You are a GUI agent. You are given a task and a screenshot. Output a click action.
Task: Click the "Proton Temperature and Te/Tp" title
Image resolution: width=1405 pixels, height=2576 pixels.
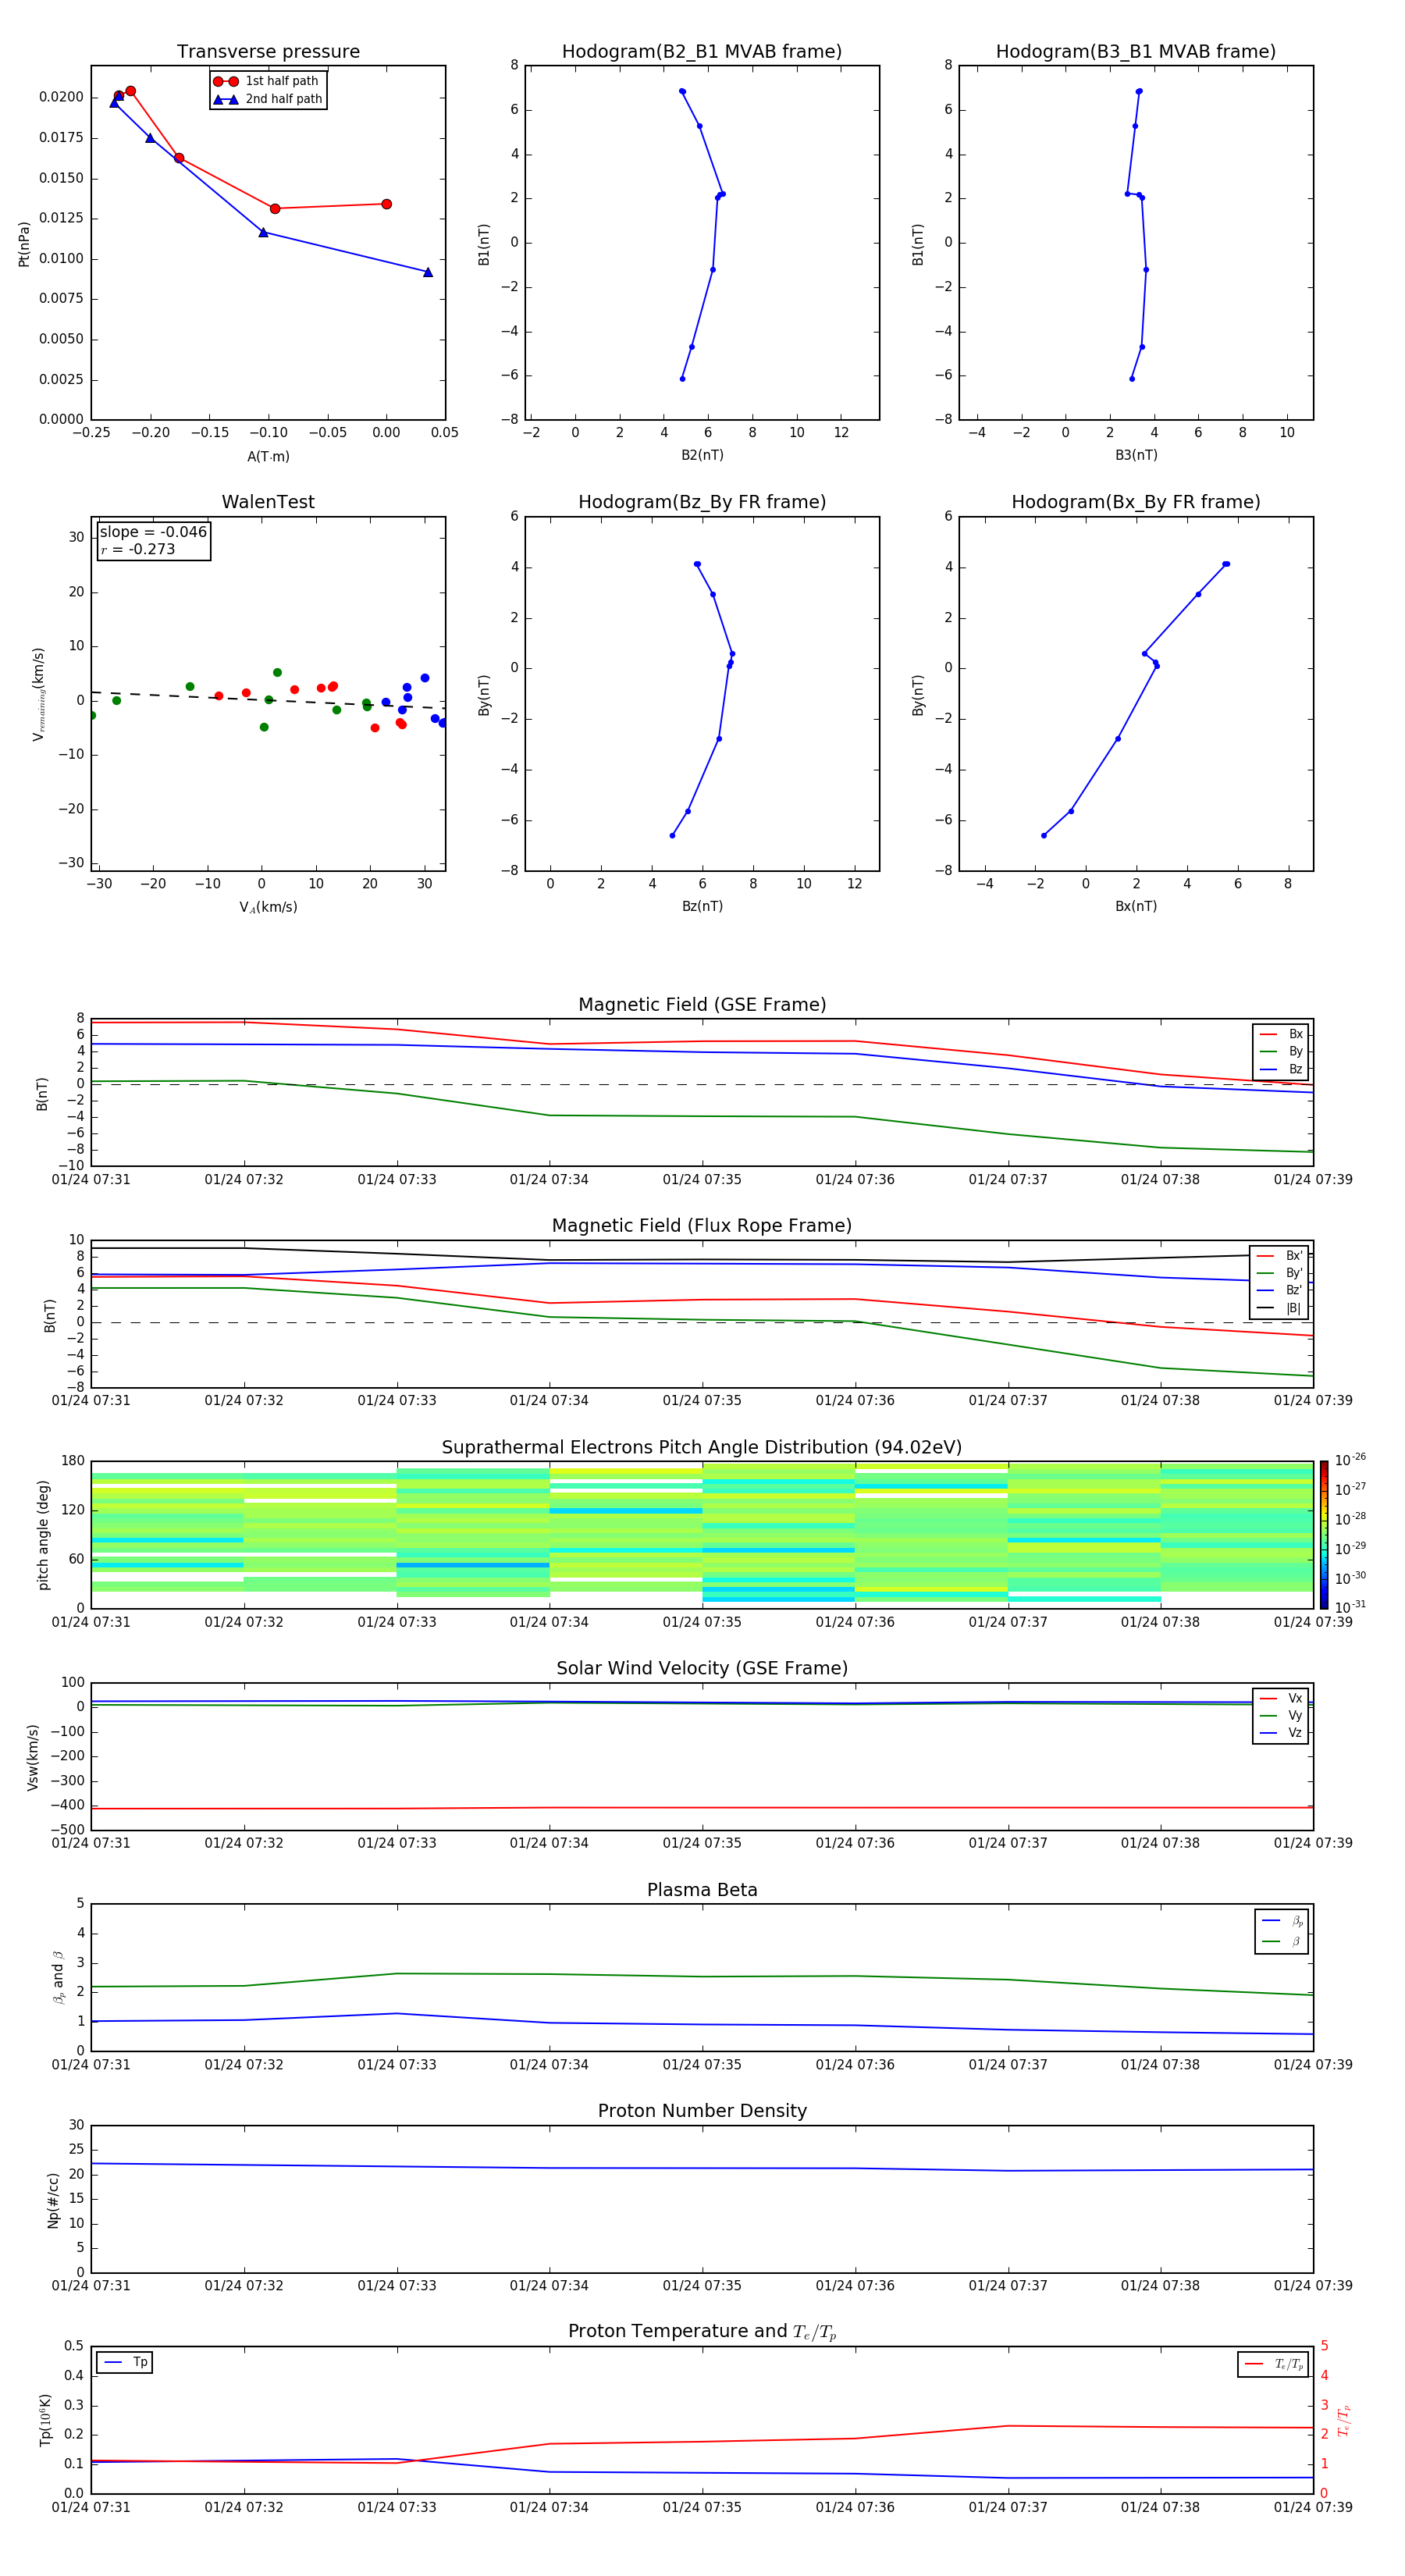(x=702, y=2332)
